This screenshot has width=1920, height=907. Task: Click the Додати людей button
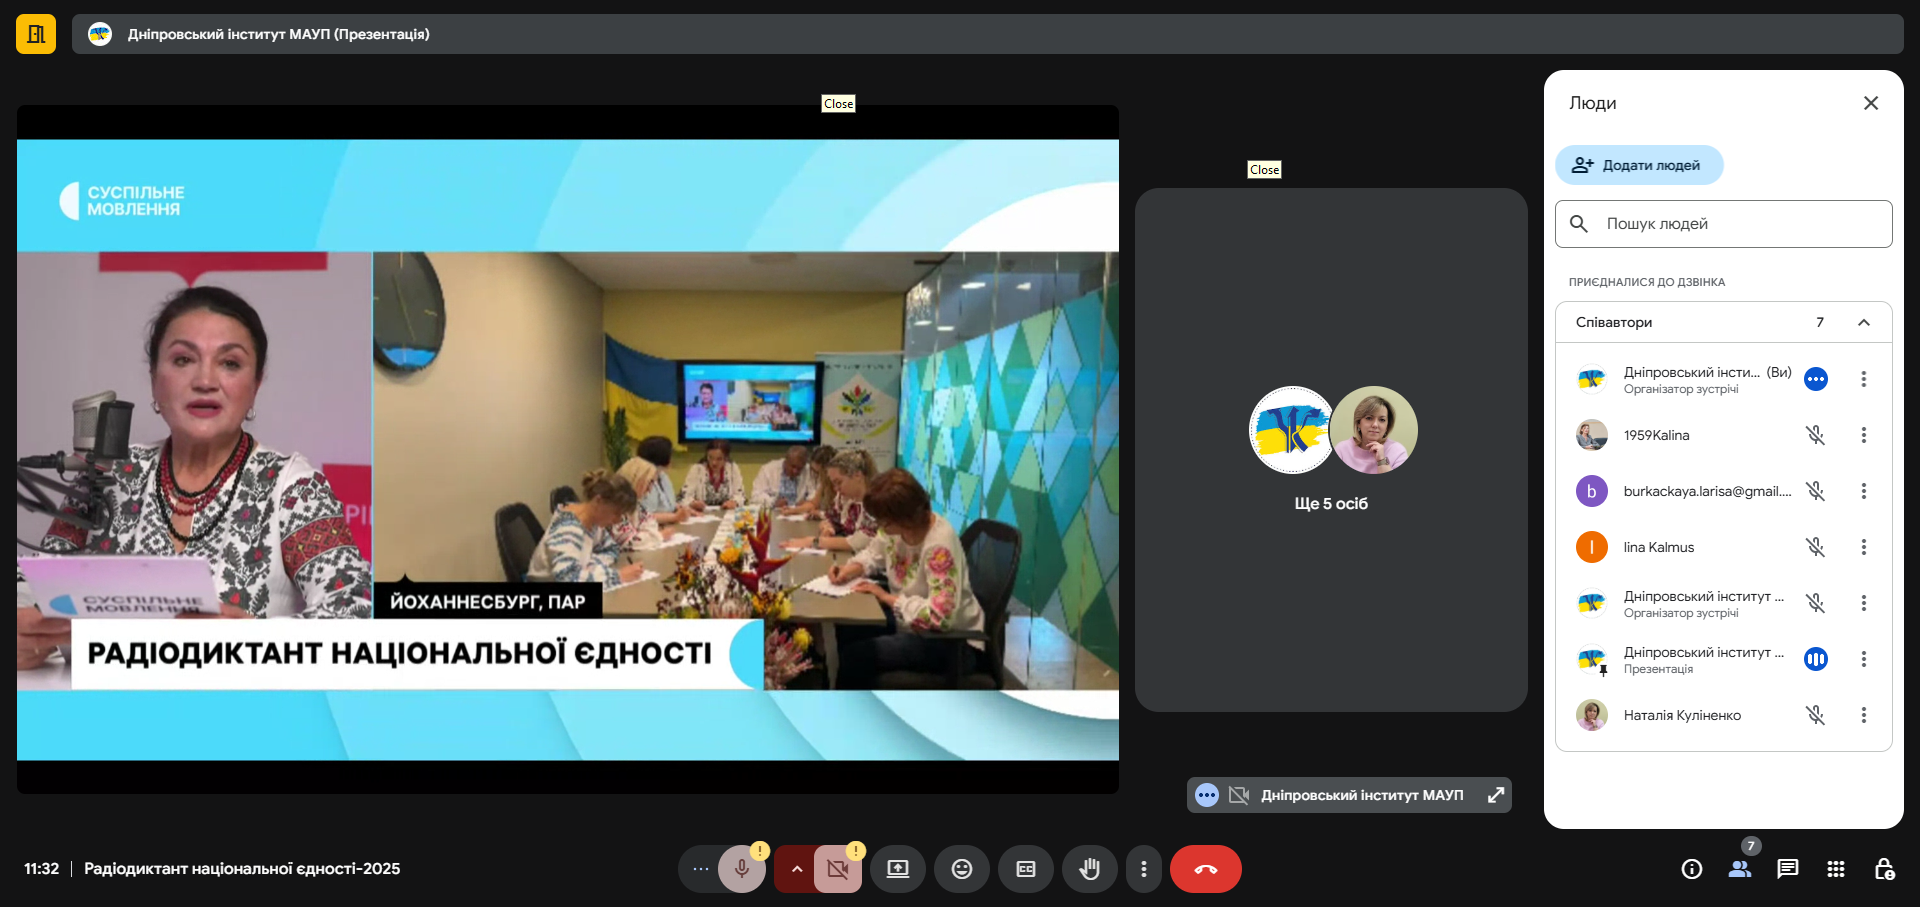click(x=1638, y=165)
